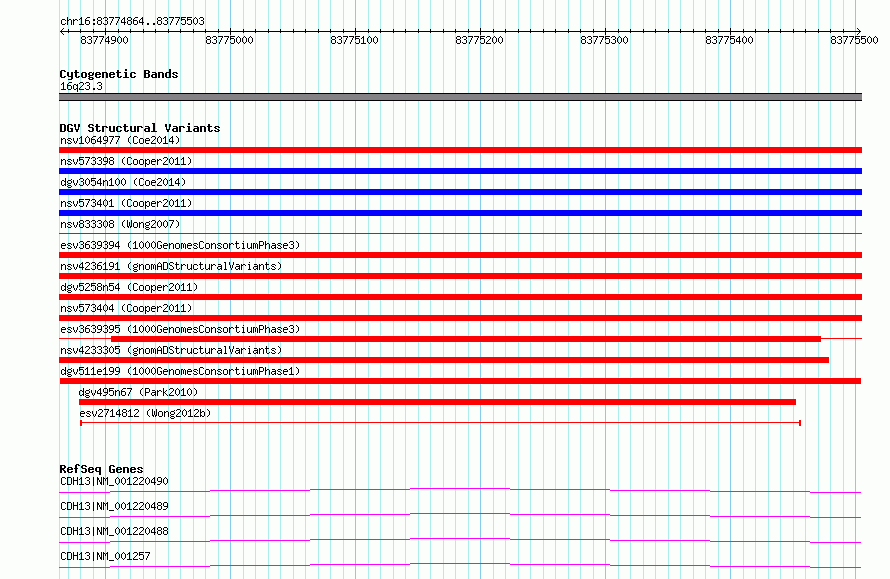Select the thin red line for esv2714812
This screenshot has width=890, height=579.
(x=440, y=423)
